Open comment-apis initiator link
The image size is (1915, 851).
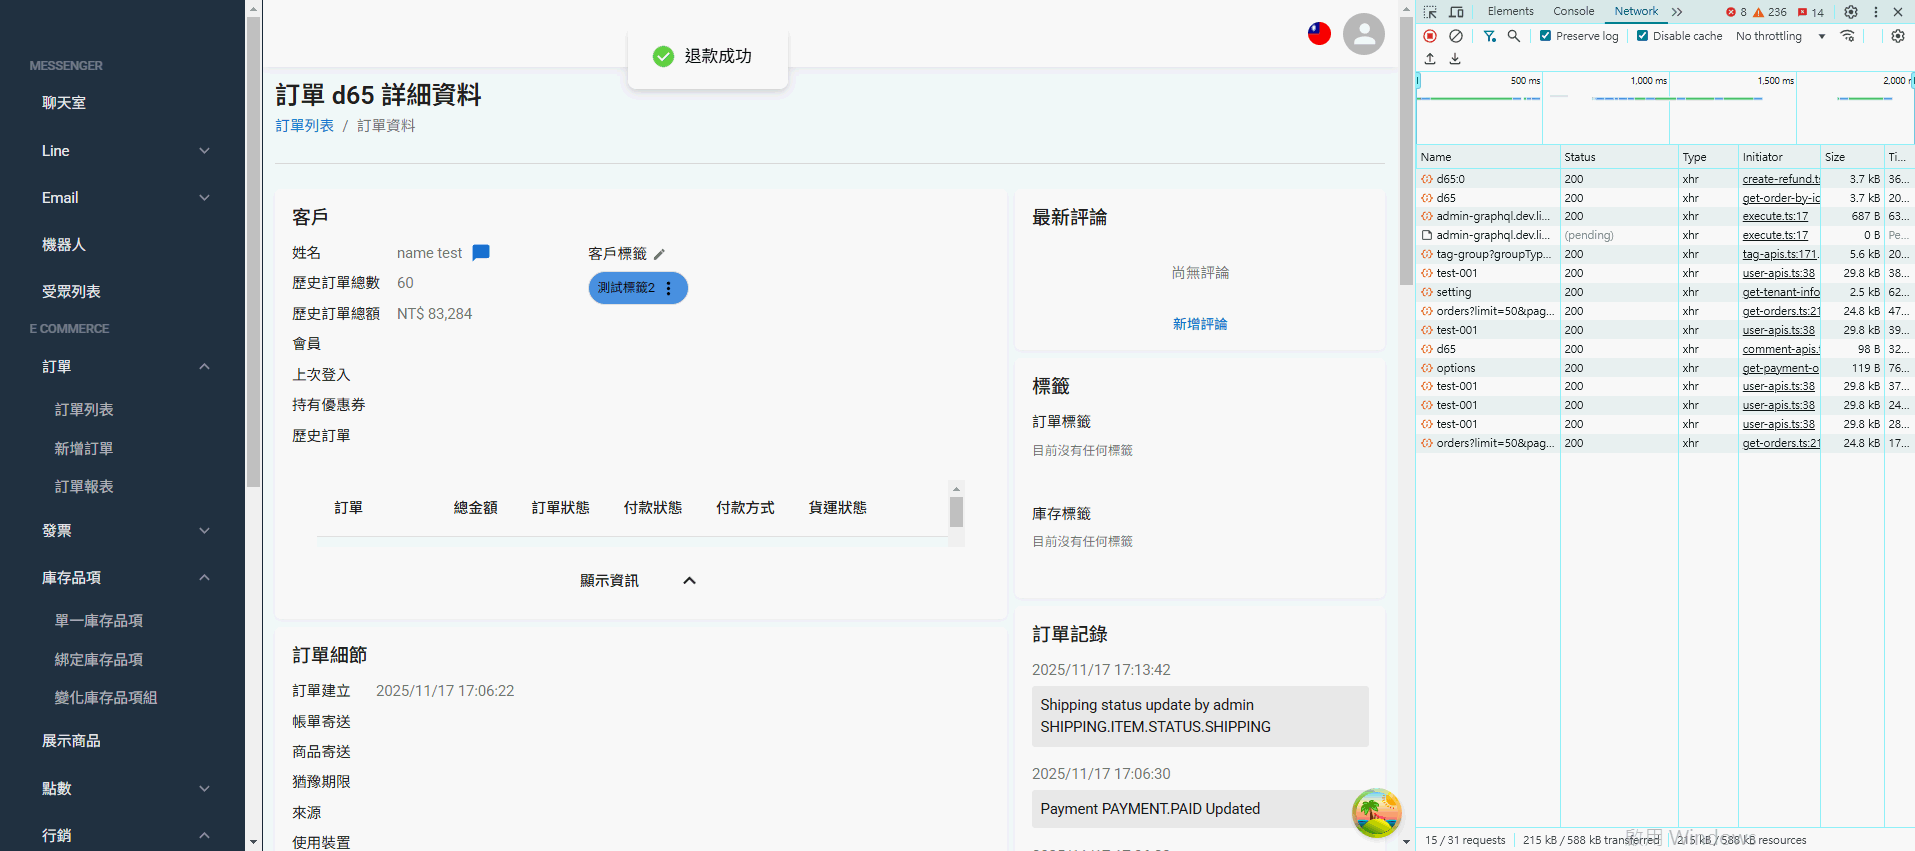point(1781,349)
